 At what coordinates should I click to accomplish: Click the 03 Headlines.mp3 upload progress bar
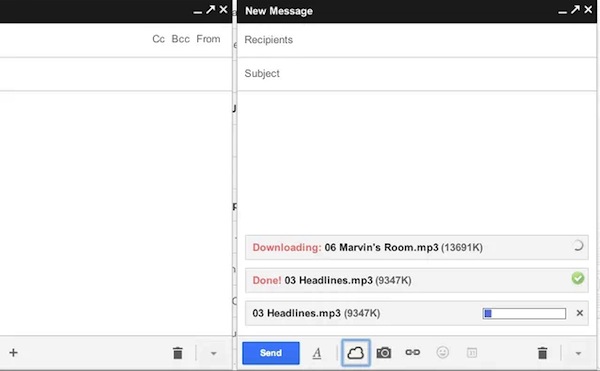[524, 314]
